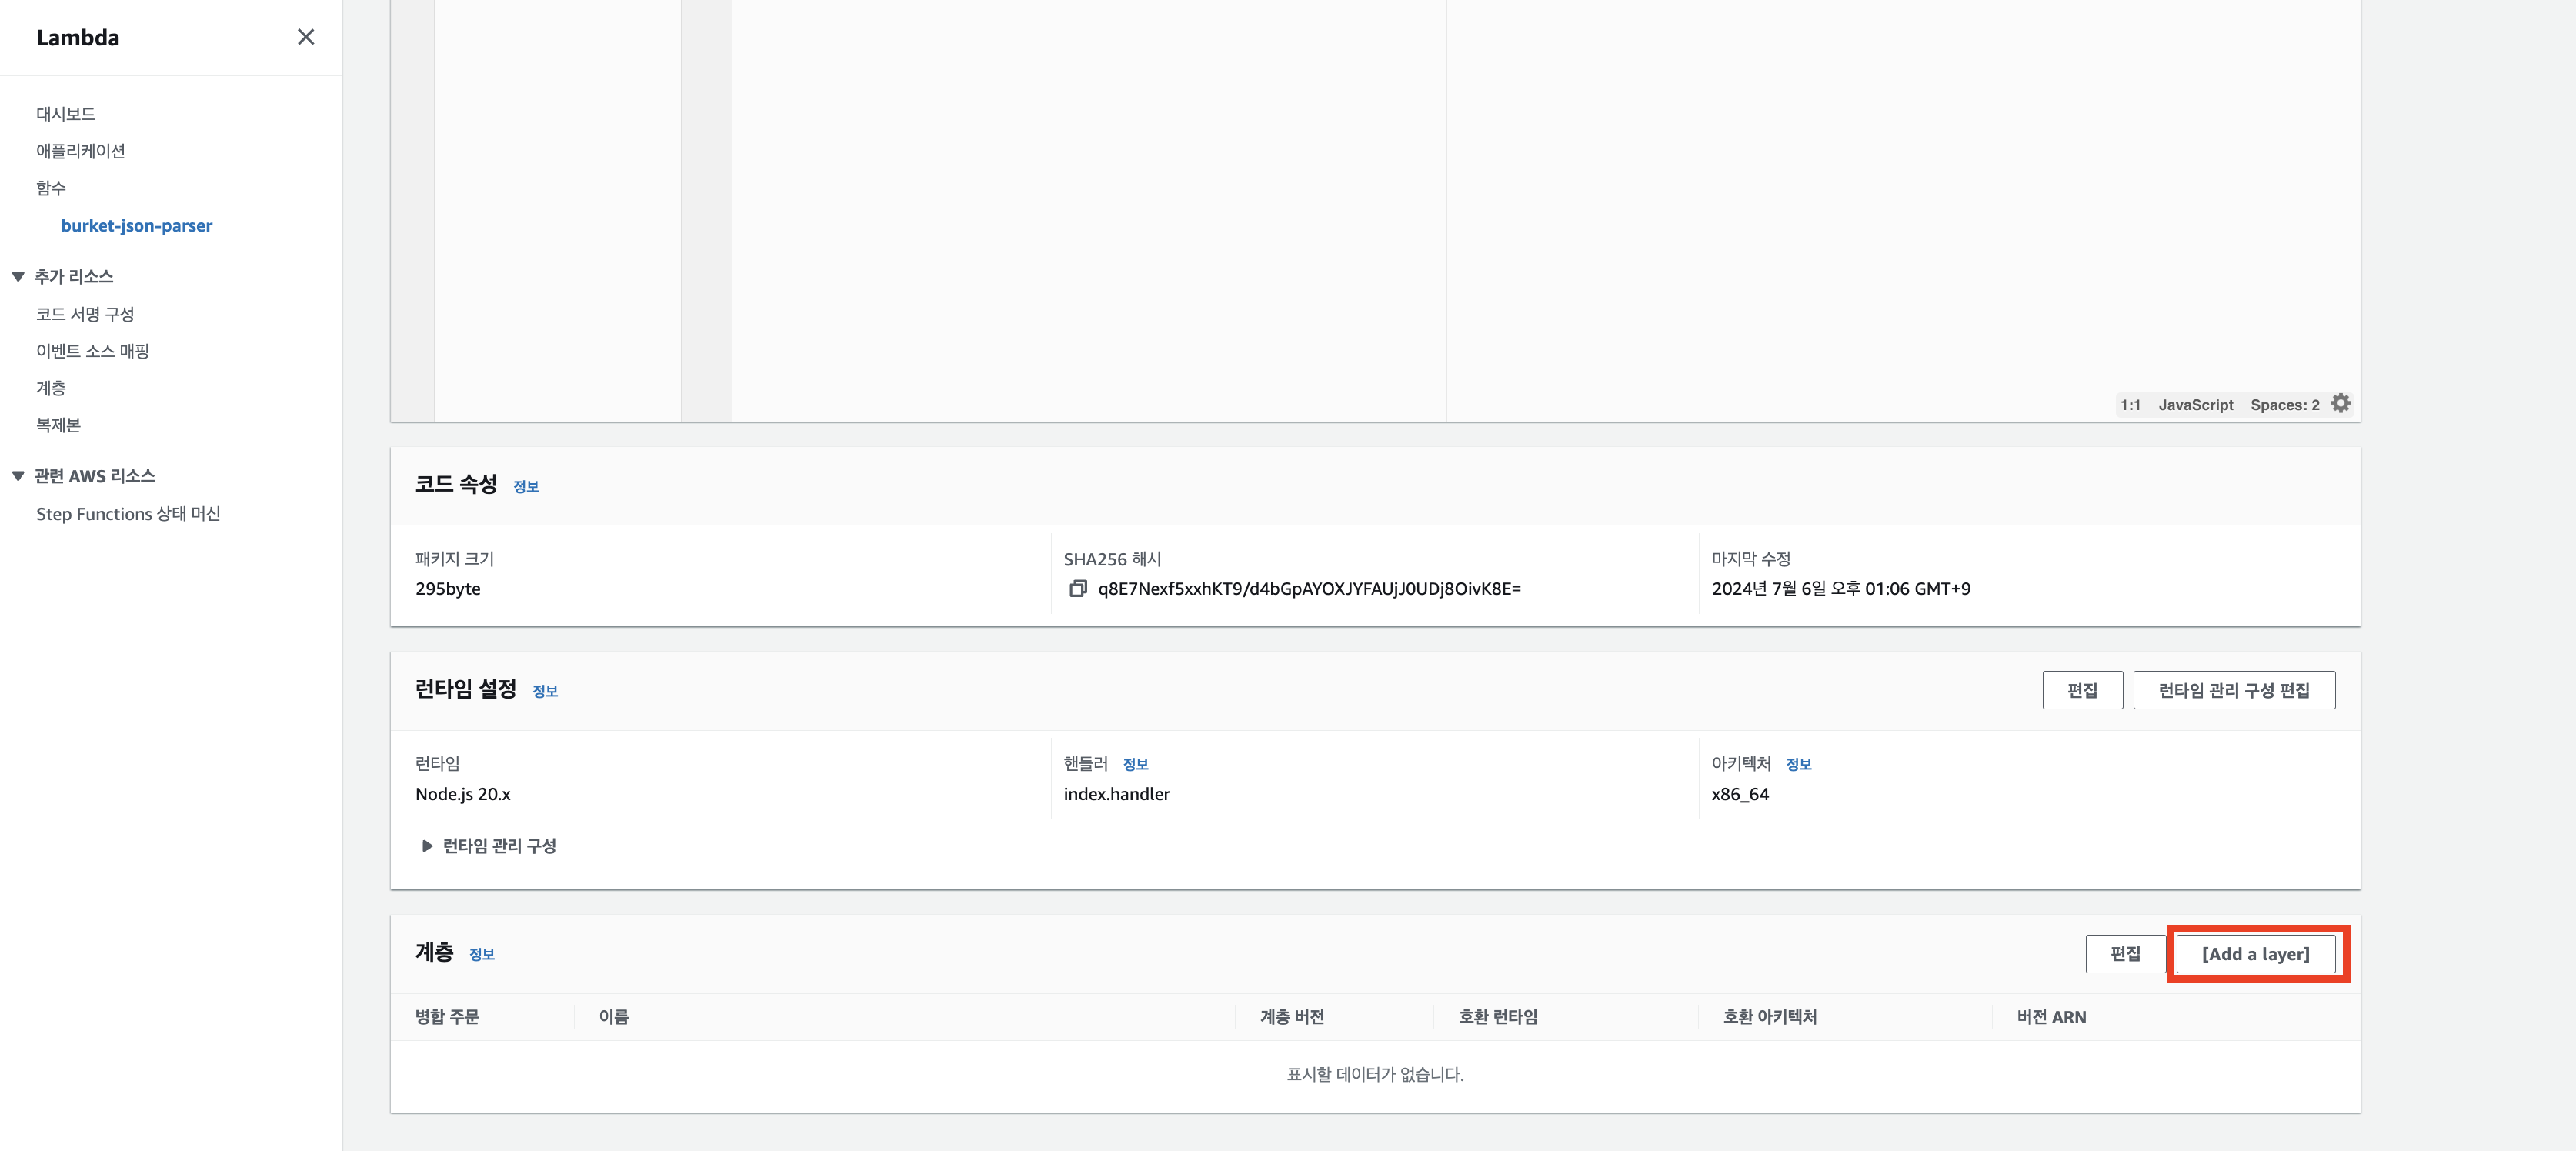Collapse the 관련 AWS 리소스 section

click(x=18, y=476)
